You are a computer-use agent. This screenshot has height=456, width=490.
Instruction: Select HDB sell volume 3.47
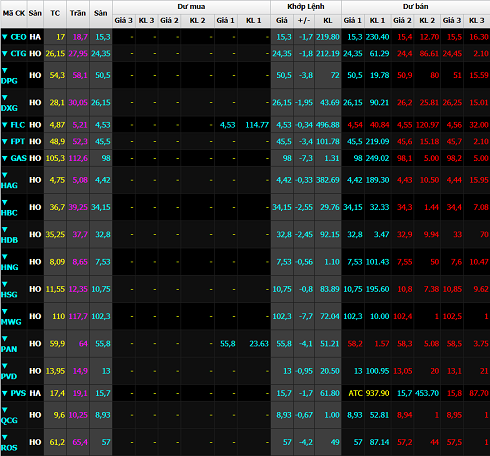pos(381,234)
